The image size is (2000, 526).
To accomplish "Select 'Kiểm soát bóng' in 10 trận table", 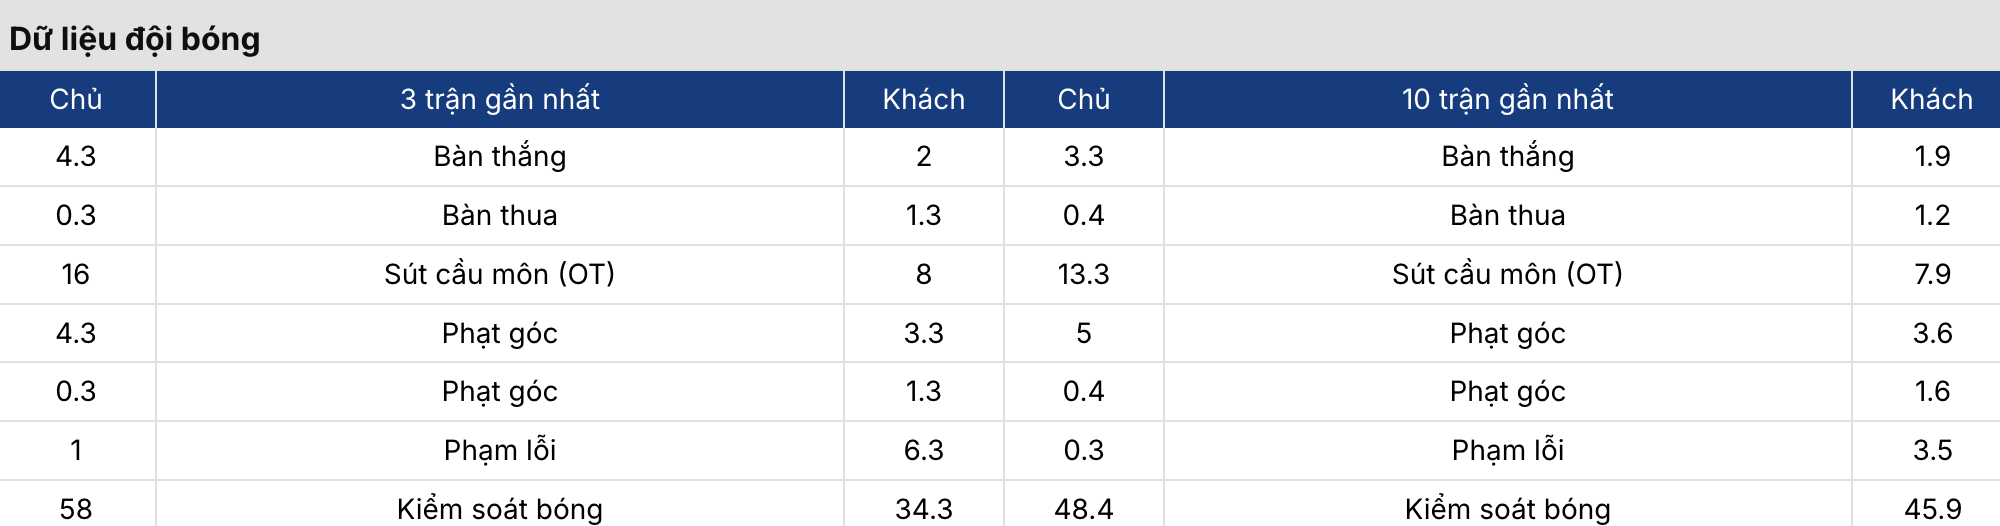I will [x=1508, y=509].
